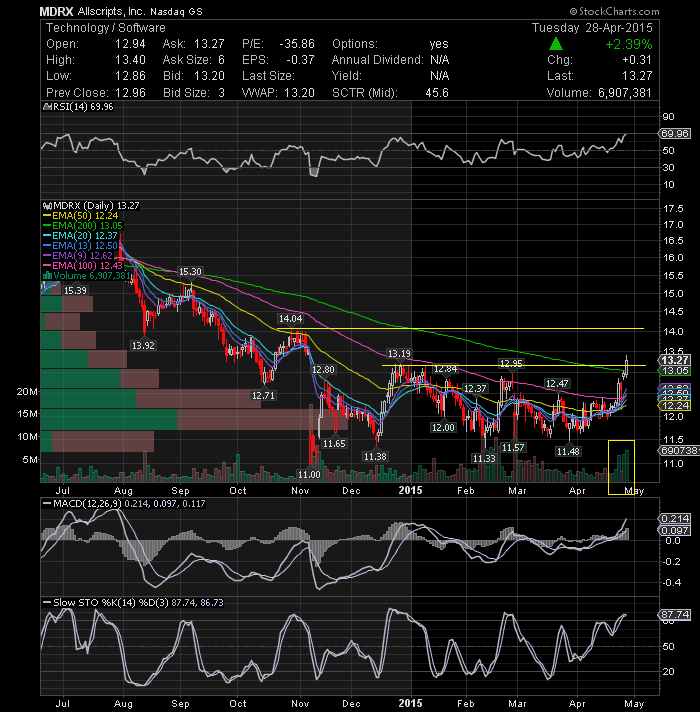Click the Options value yes
This screenshot has height=712, width=700.
point(439,44)
